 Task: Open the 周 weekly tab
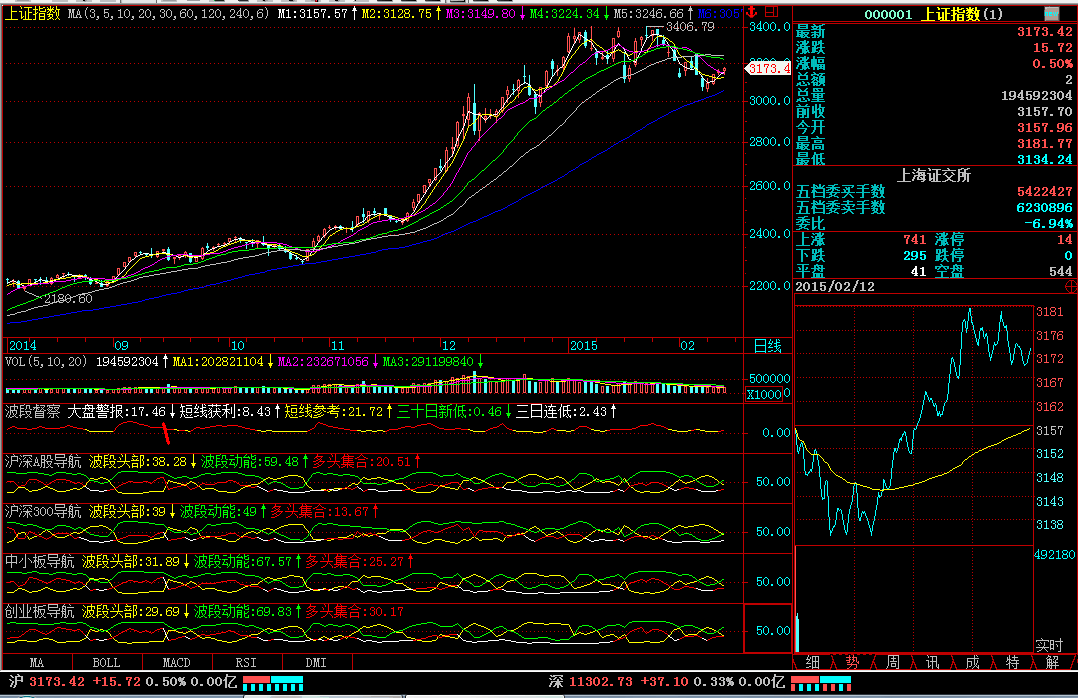892,662
